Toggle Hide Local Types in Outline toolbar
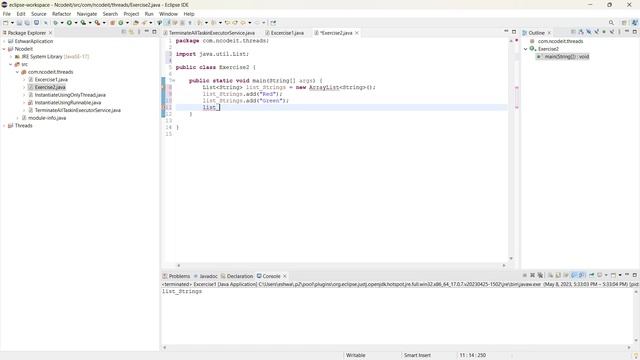The height and width of the screenshot is (360, 640). (x=611, y=32)
